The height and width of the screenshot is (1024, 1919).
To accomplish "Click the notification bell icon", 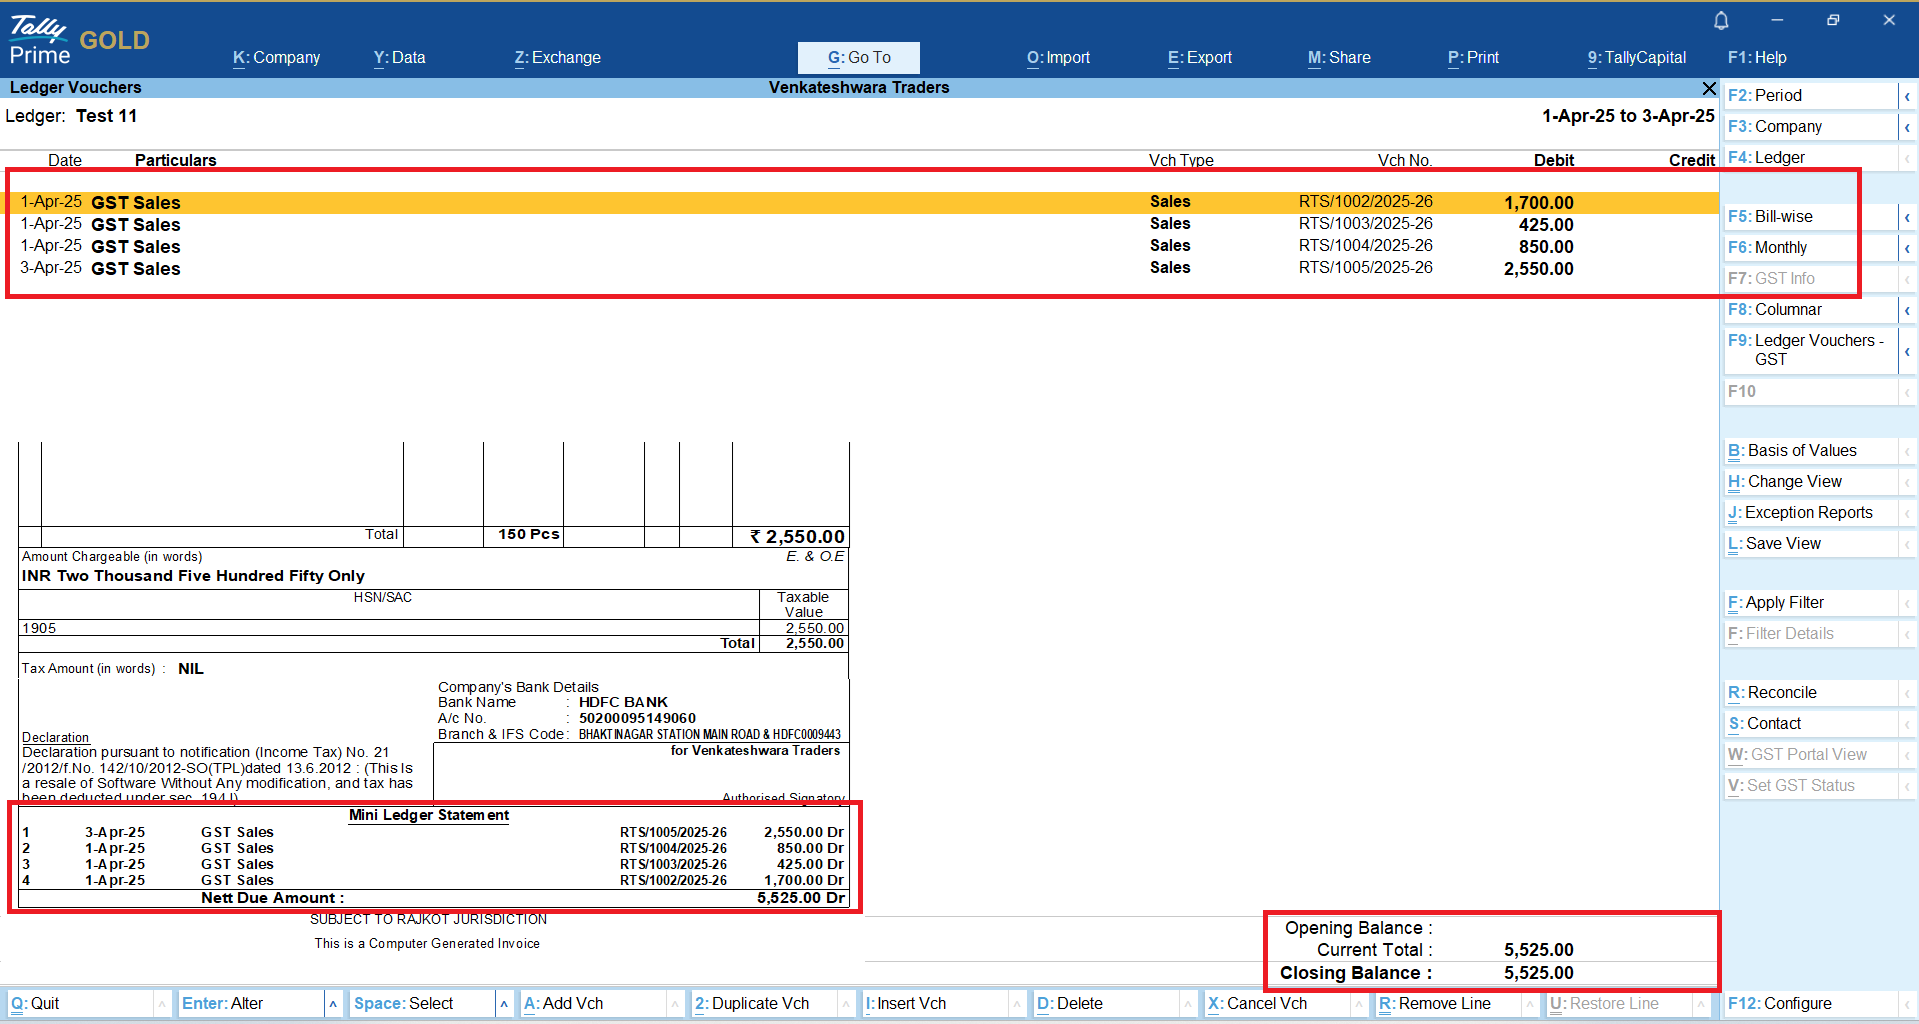I will pos(1721,21).
